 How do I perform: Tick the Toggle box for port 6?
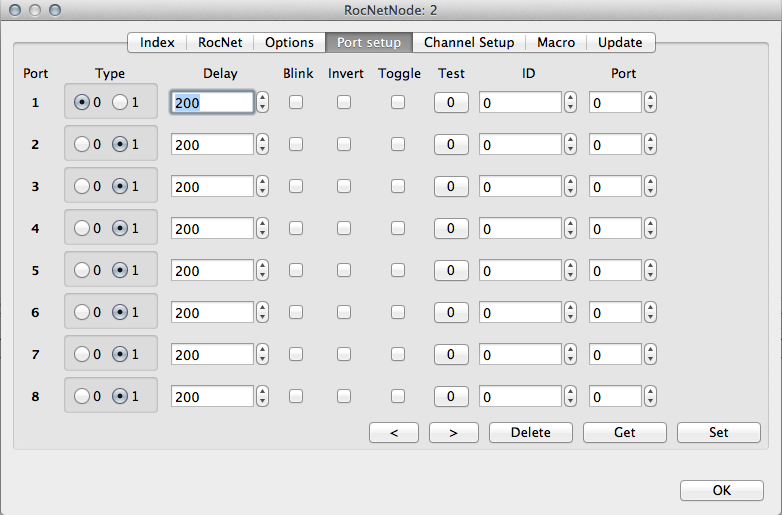[x=398, y=312]
